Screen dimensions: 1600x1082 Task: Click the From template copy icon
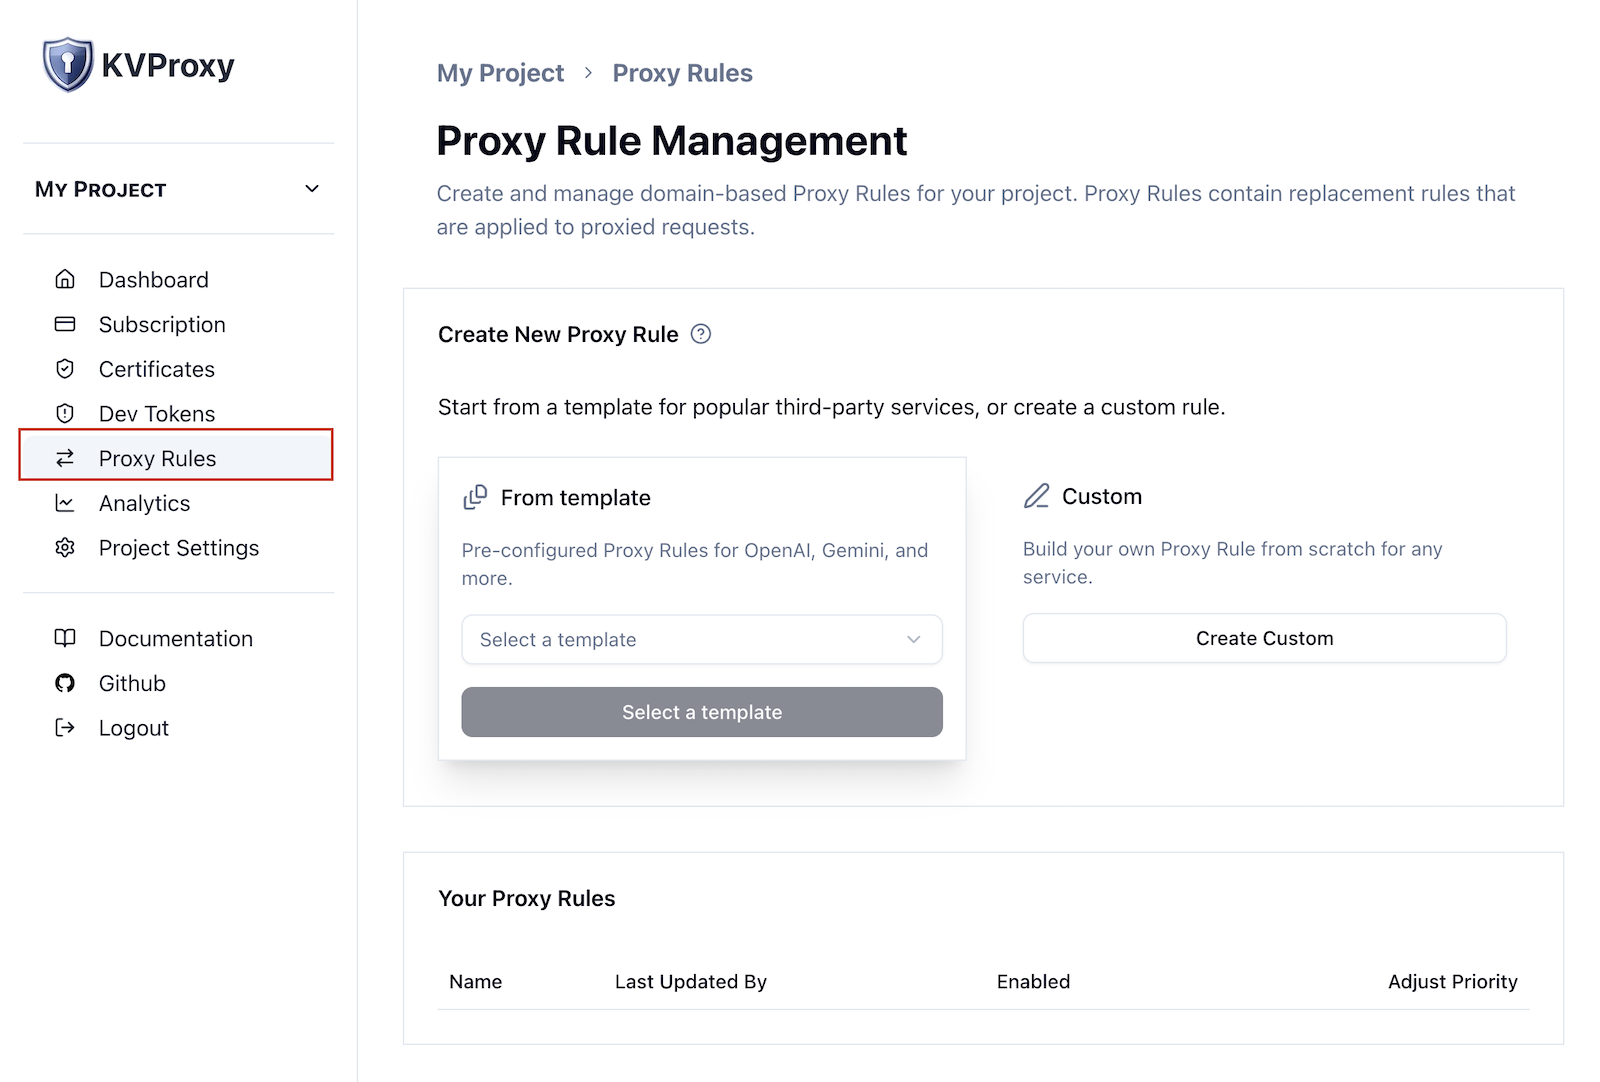tap(476, 495)
